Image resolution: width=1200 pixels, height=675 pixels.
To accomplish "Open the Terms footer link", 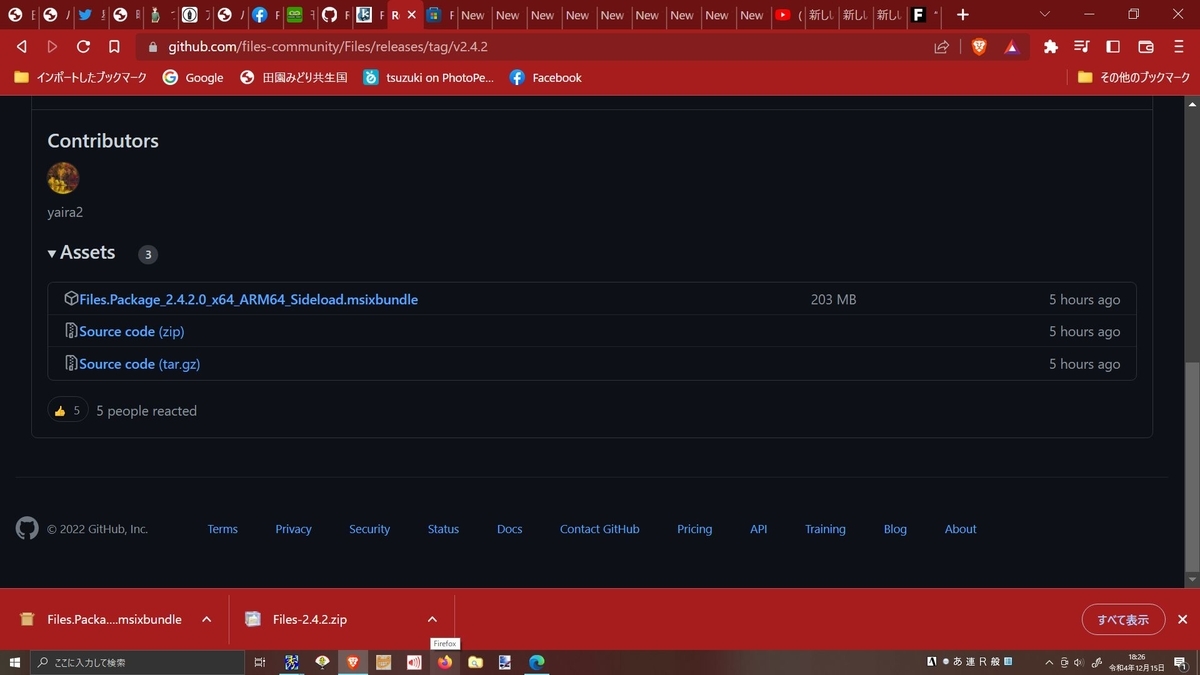I will click(223, 529).
